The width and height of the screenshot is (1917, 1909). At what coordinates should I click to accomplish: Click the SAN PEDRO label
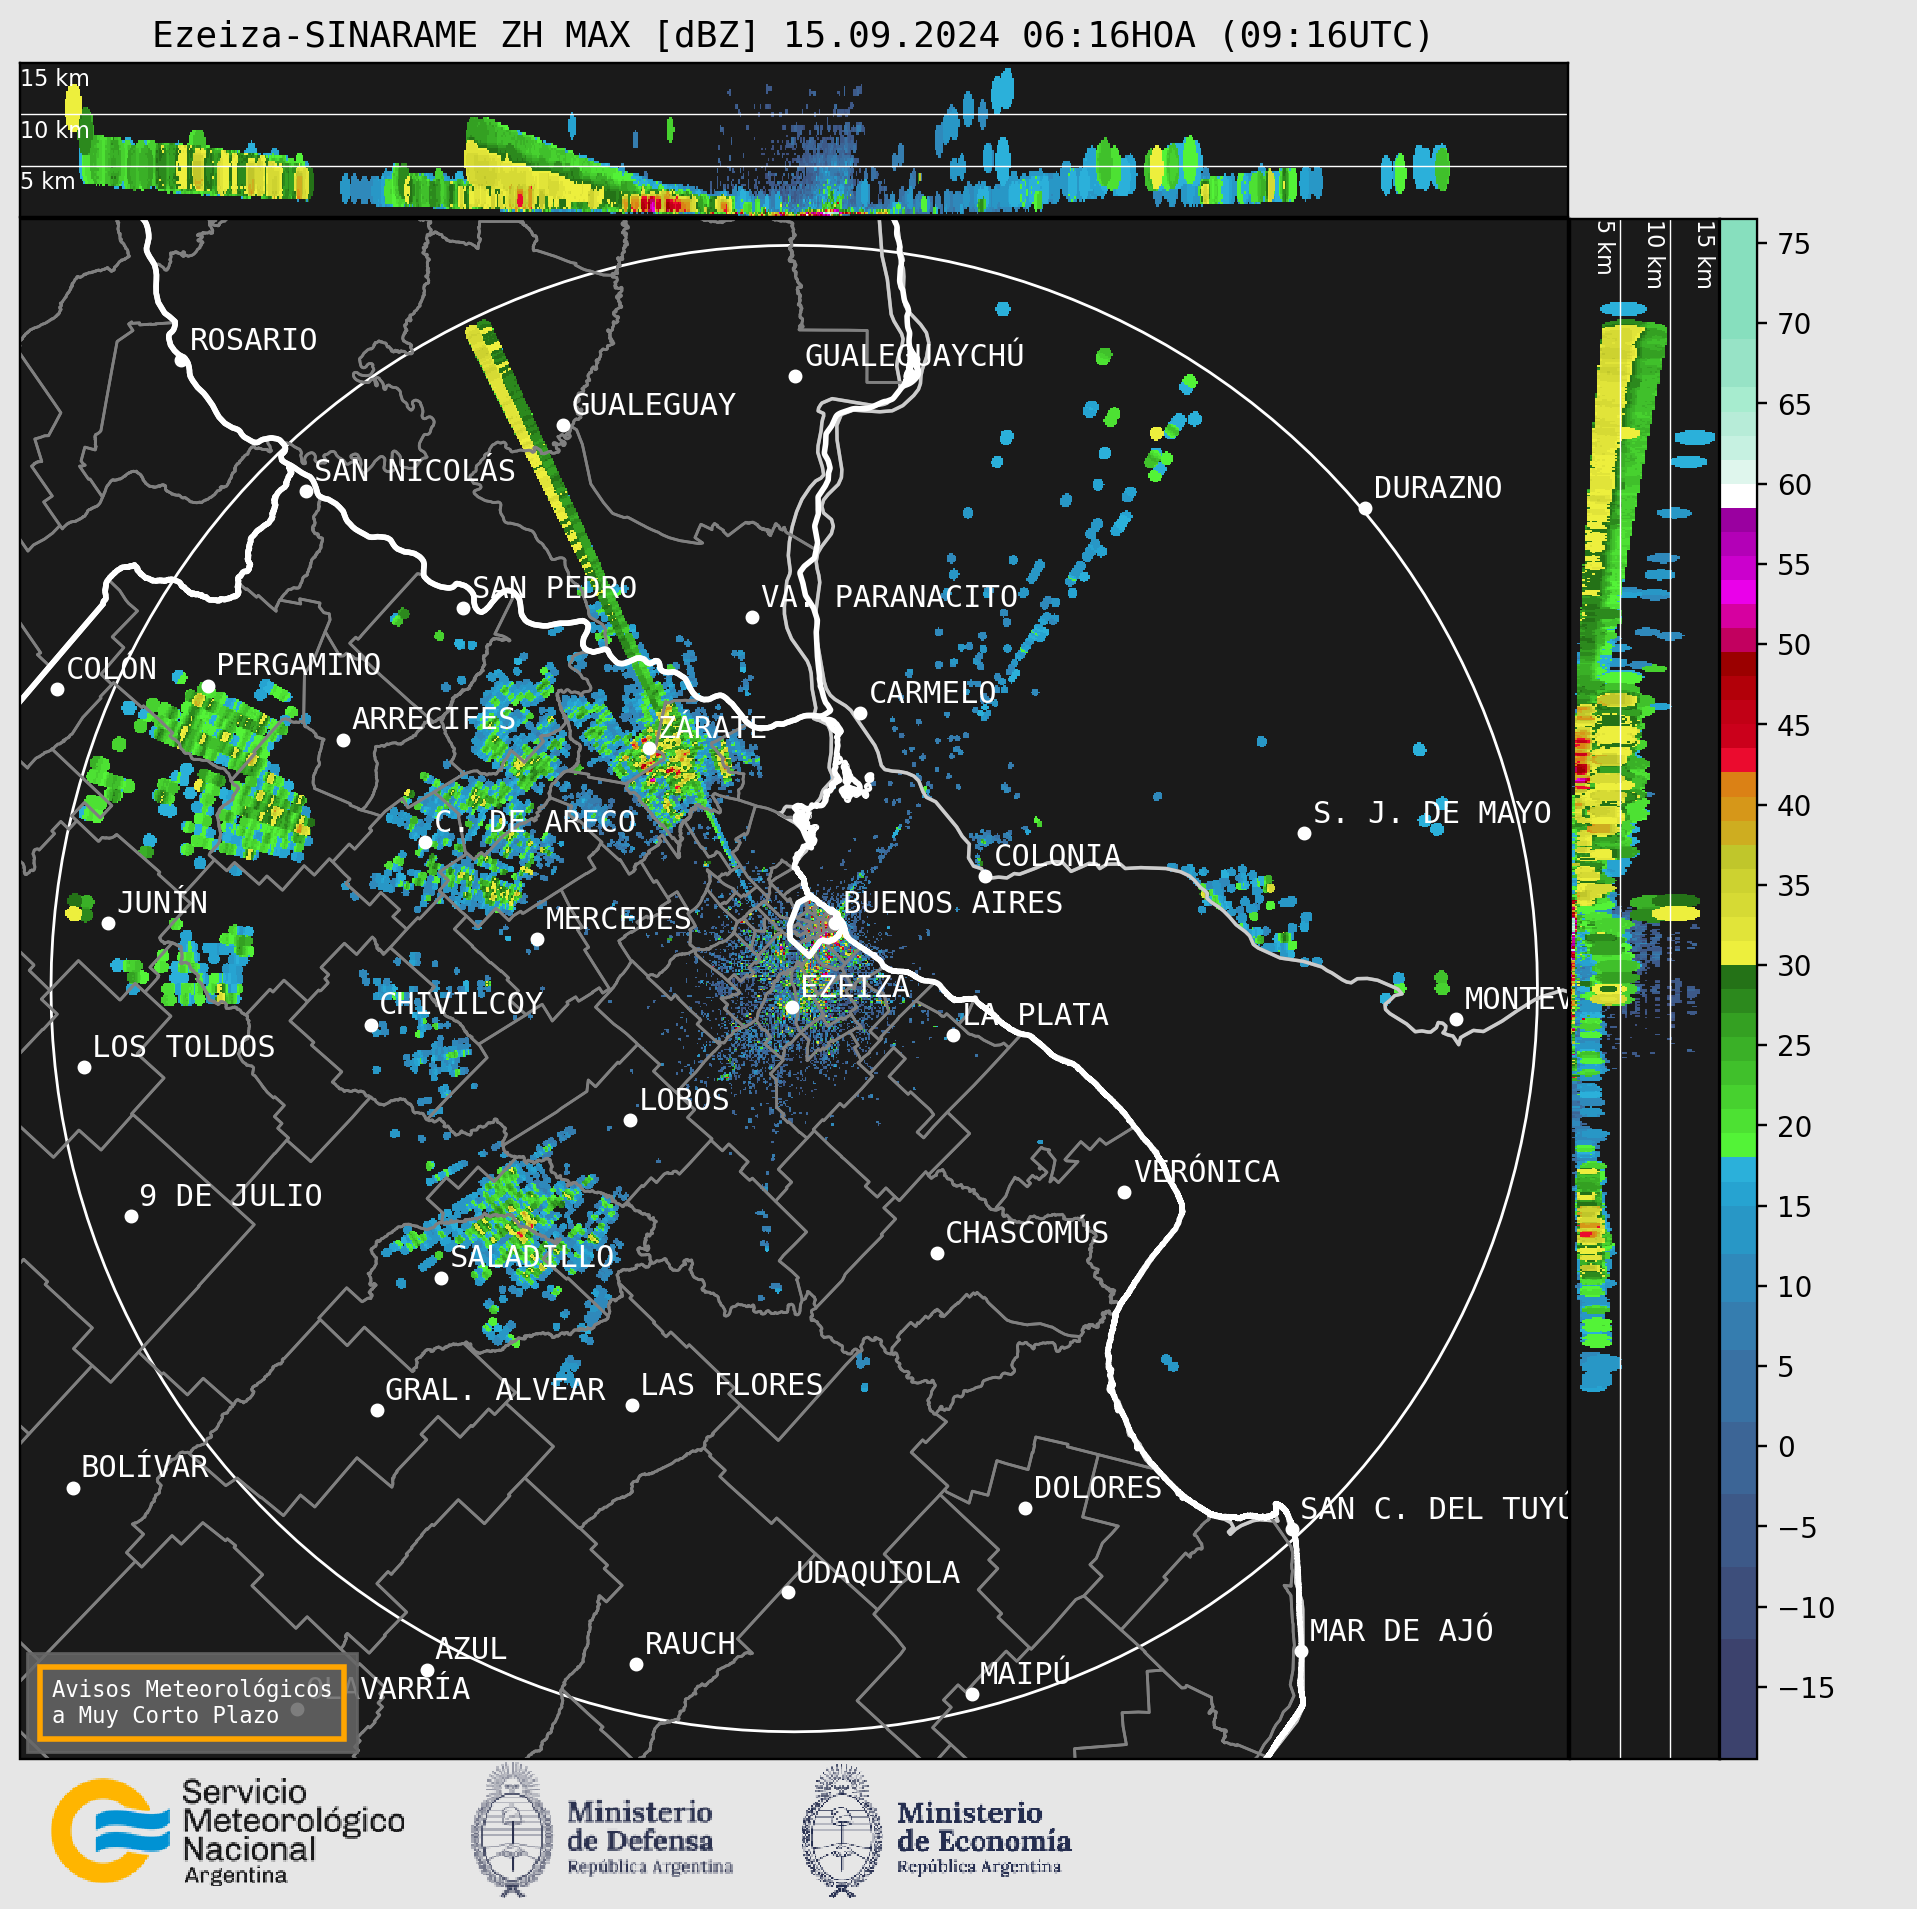(554, 588)
